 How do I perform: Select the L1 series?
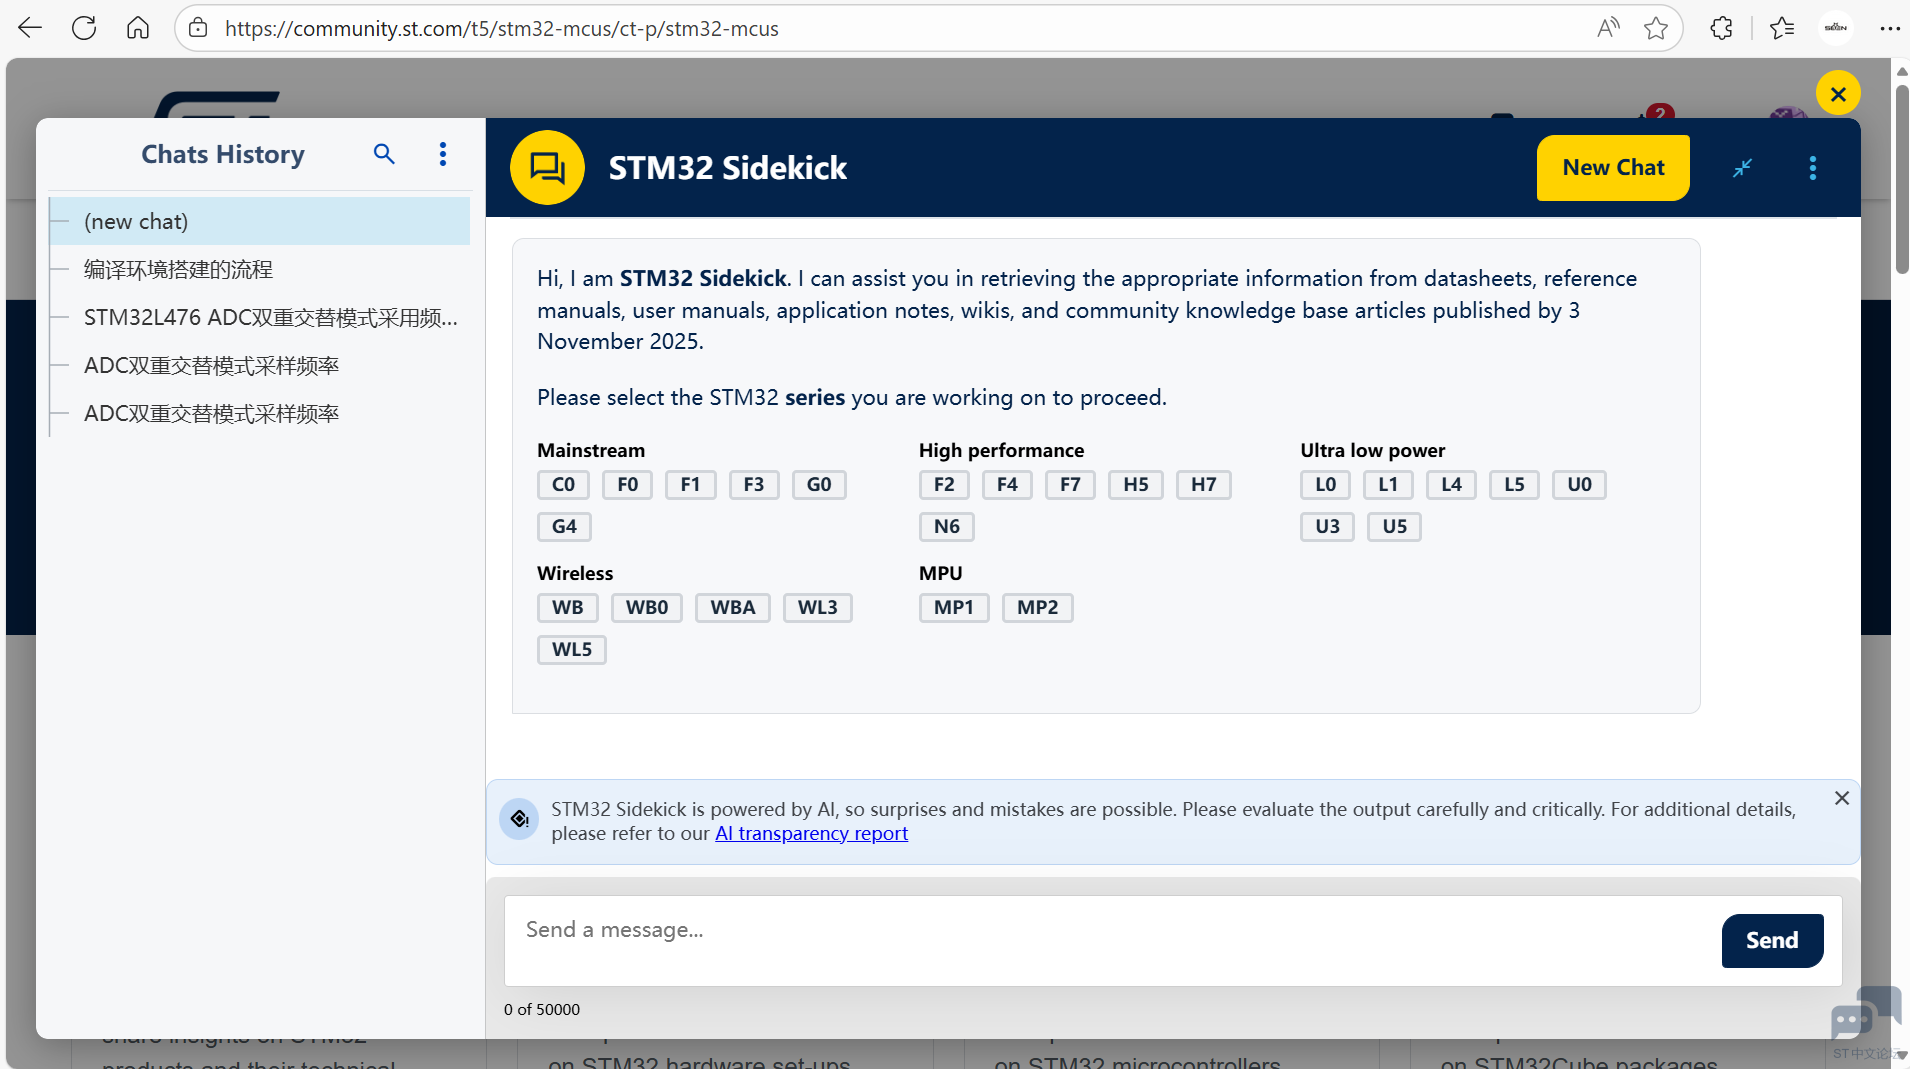1388,485
